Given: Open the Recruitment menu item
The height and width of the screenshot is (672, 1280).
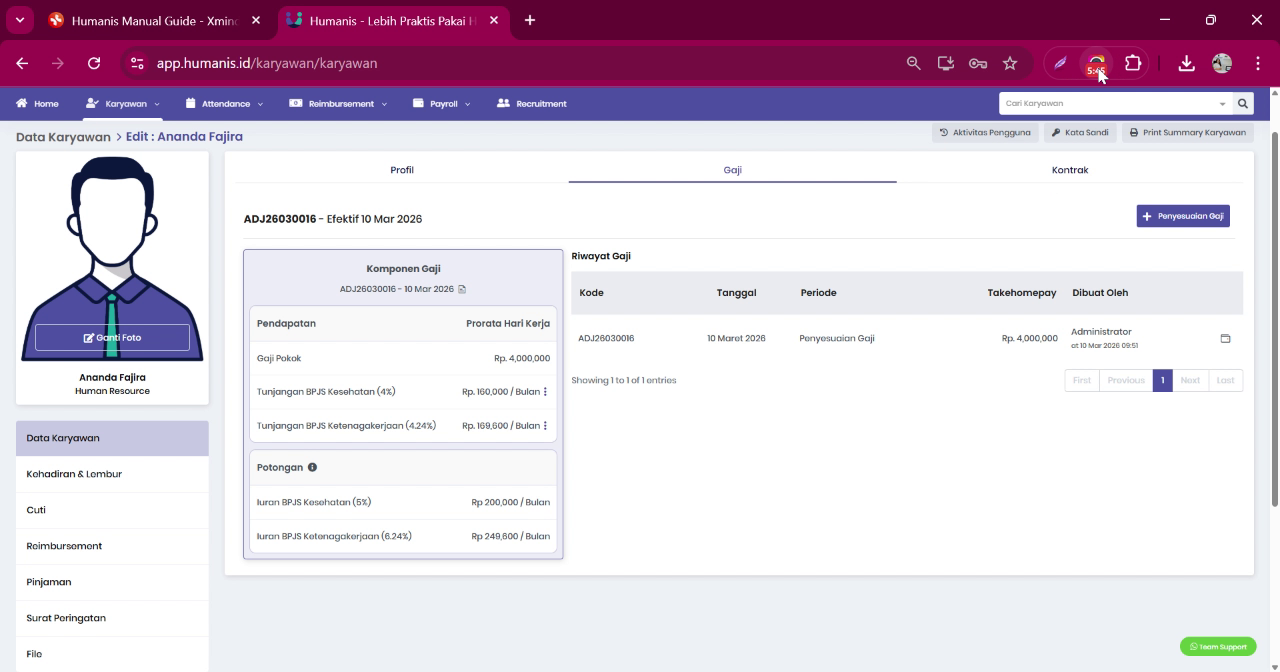Looking at the screenshot, I should point(531,103).
